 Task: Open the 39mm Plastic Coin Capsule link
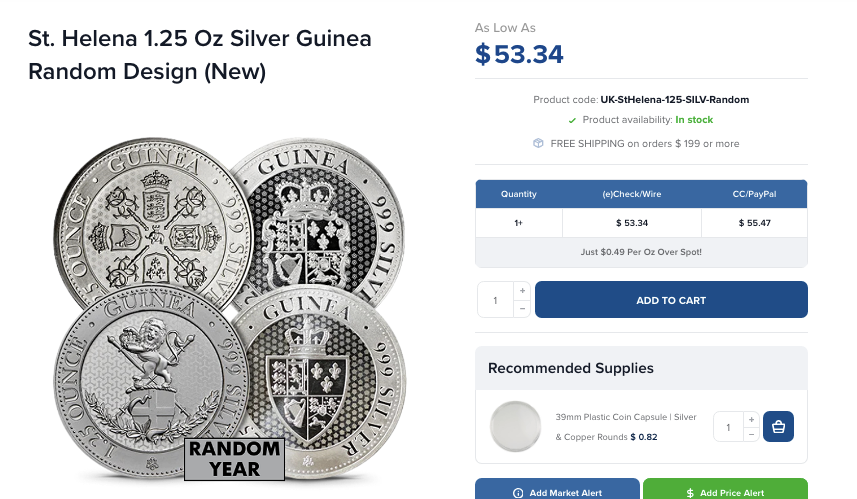[x=625, y=416]
